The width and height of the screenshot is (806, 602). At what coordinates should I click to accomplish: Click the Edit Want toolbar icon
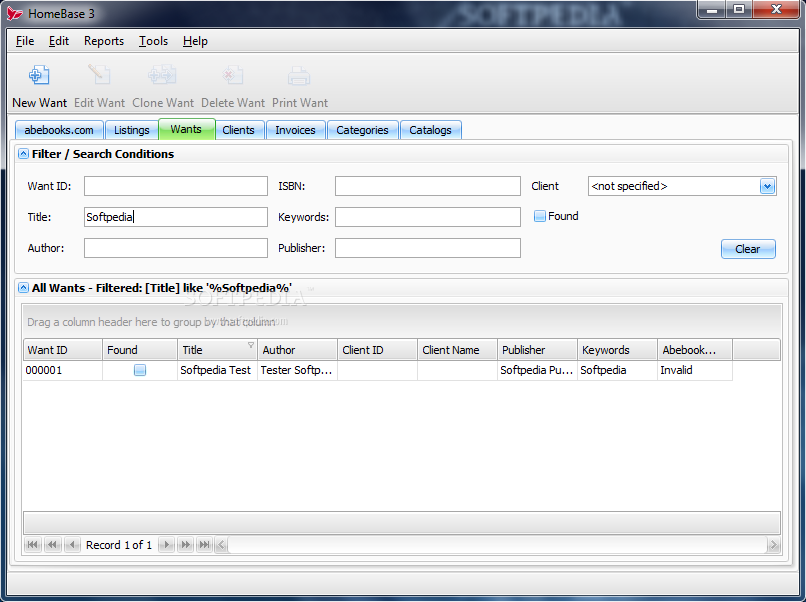[x=99, y=76]
